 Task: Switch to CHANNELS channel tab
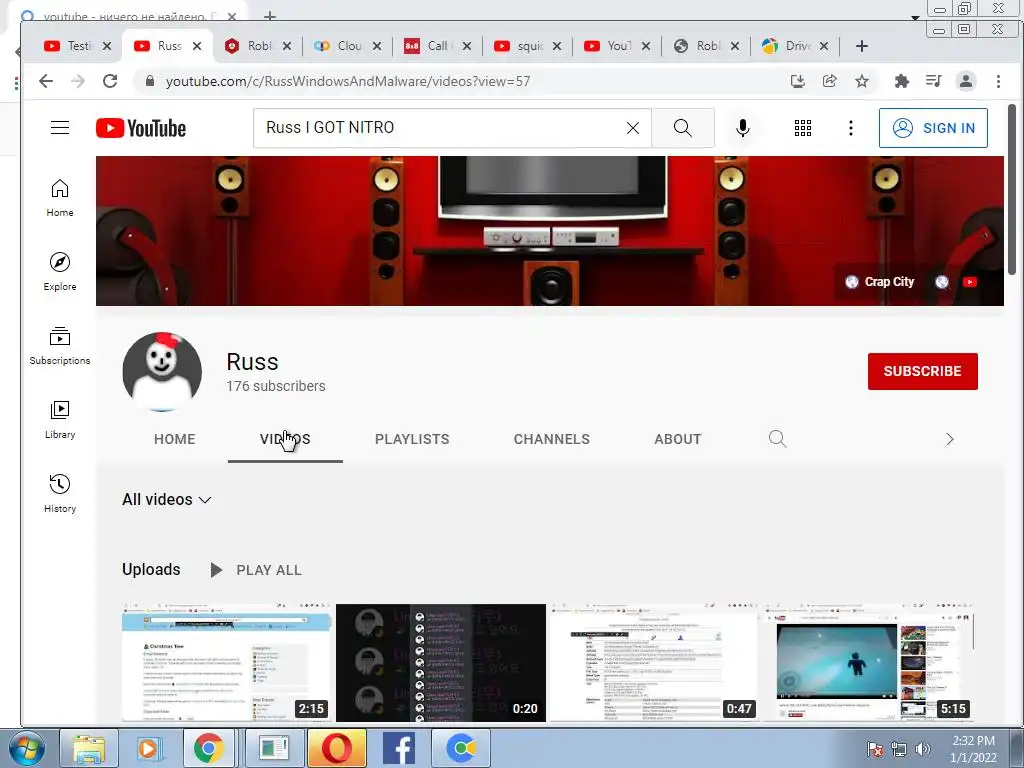pyautogui.click(x=552, y=439)
